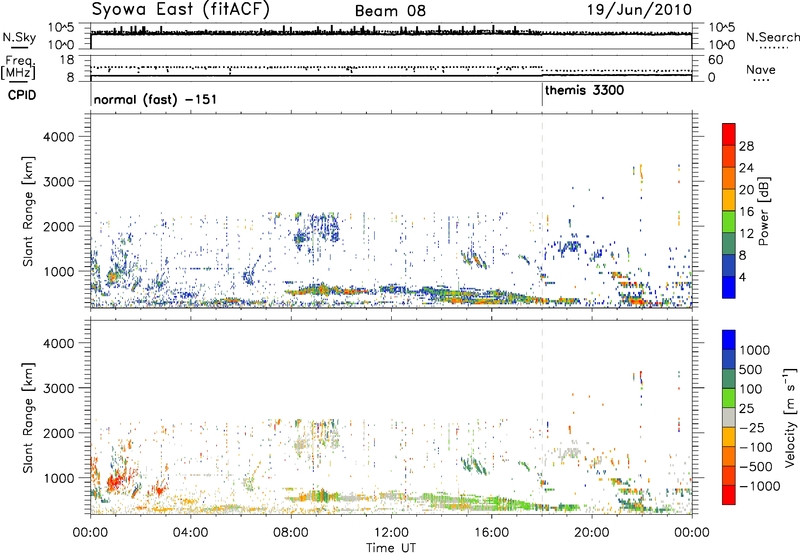Viewport: 800px width, 554px height.
Task: Click the date '19/Jun/2010'
Action: click(639, 9)
